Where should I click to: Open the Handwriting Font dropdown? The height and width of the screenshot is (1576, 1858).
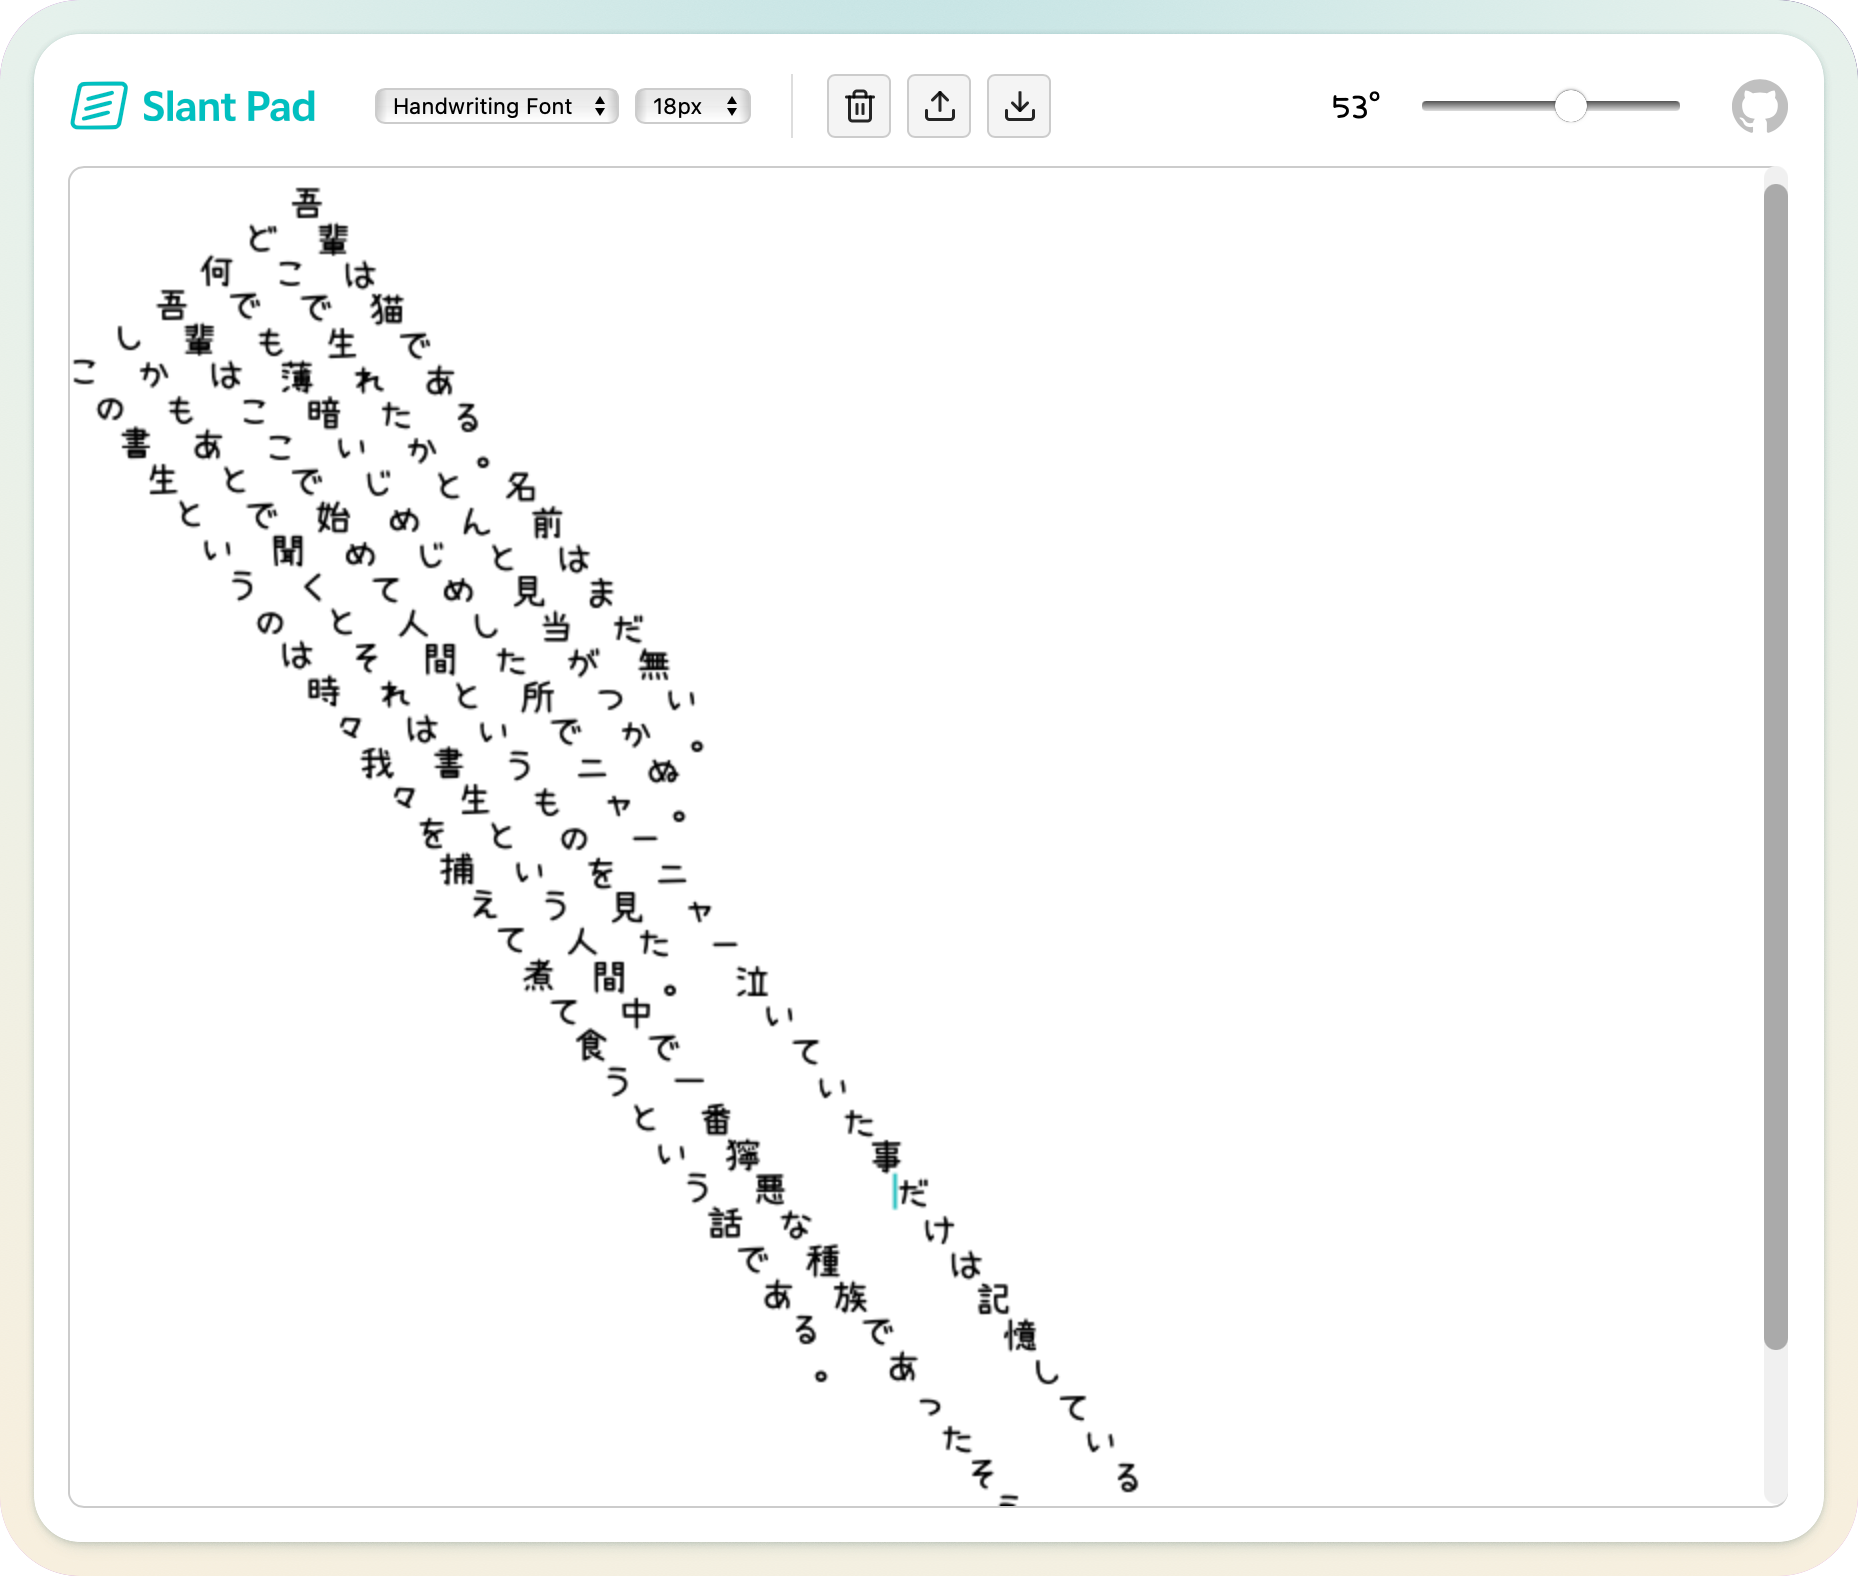496,106
